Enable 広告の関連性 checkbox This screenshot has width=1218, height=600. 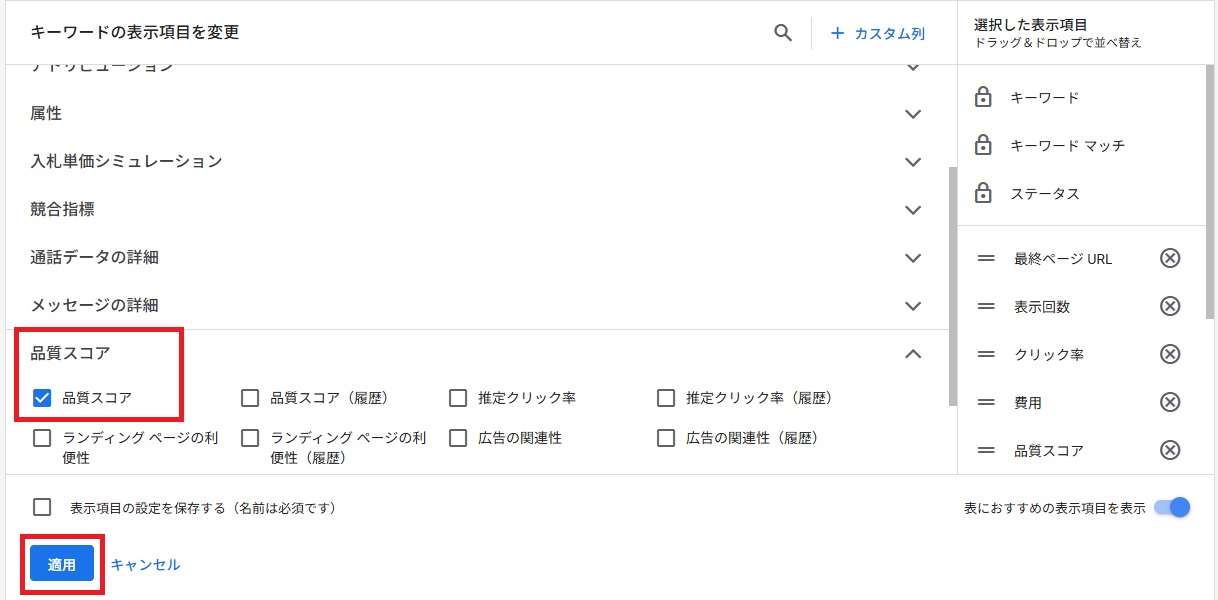tap(458, 438)
